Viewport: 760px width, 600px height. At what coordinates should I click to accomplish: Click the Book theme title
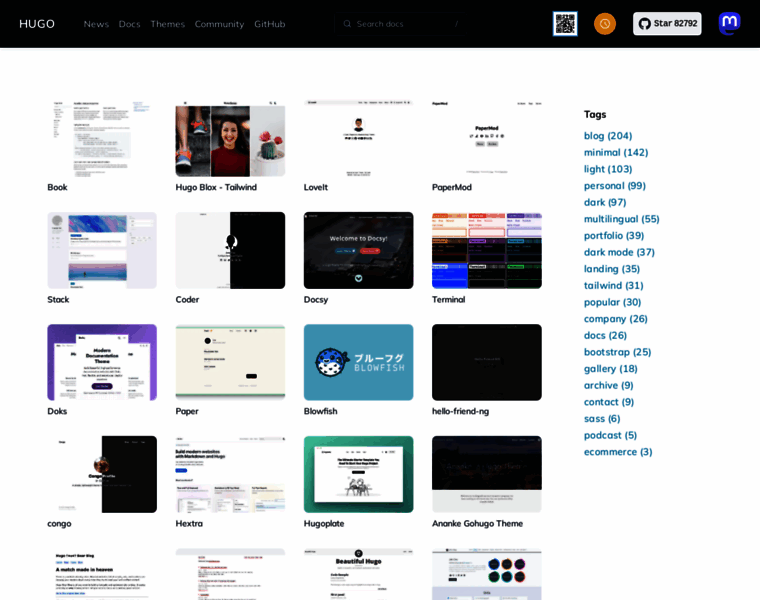pos(57,187)
